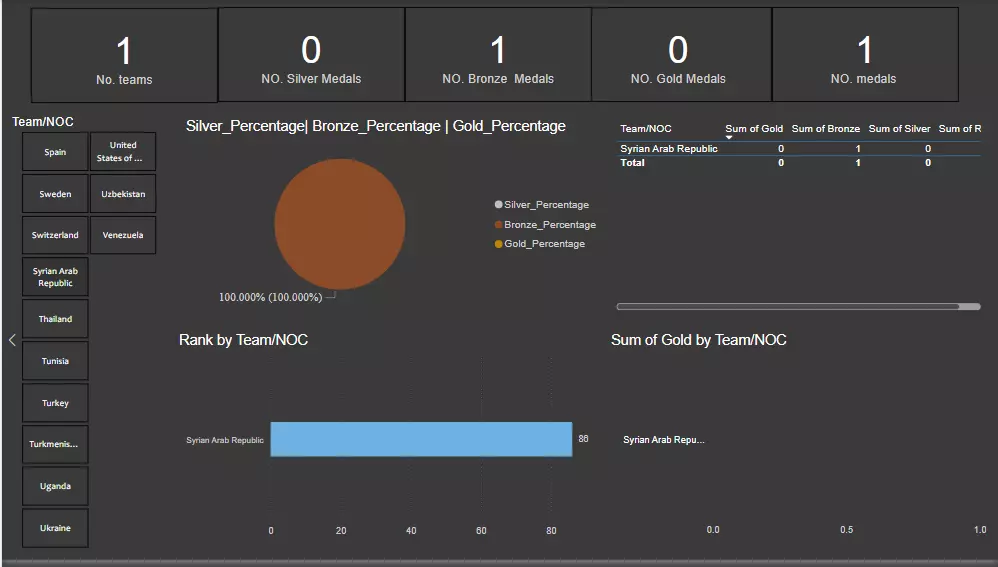Screen dimensions: 998x567
Task: Click NO. Bronze Medals card
Action: [x=498, y=55]
